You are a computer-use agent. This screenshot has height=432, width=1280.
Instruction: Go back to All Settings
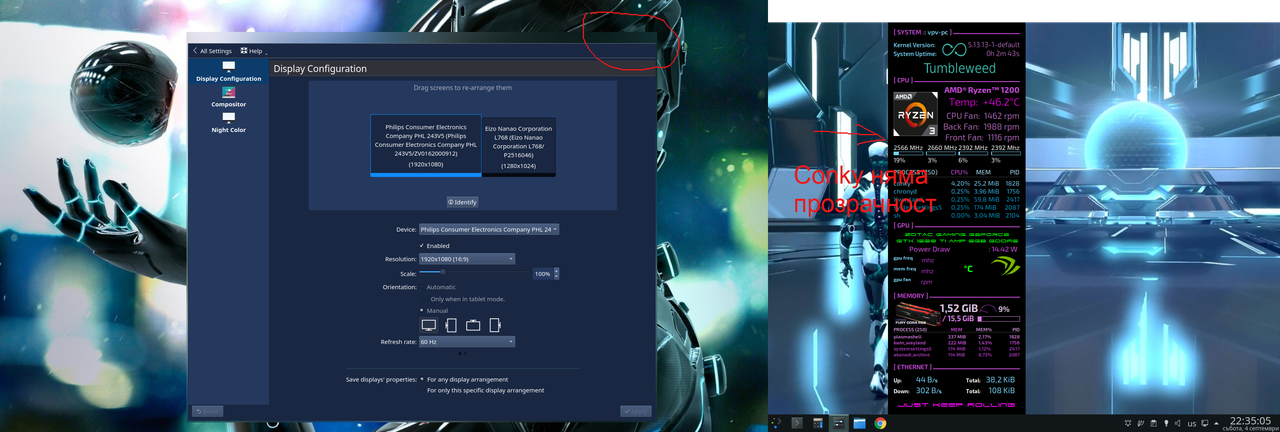coord(212,51)
